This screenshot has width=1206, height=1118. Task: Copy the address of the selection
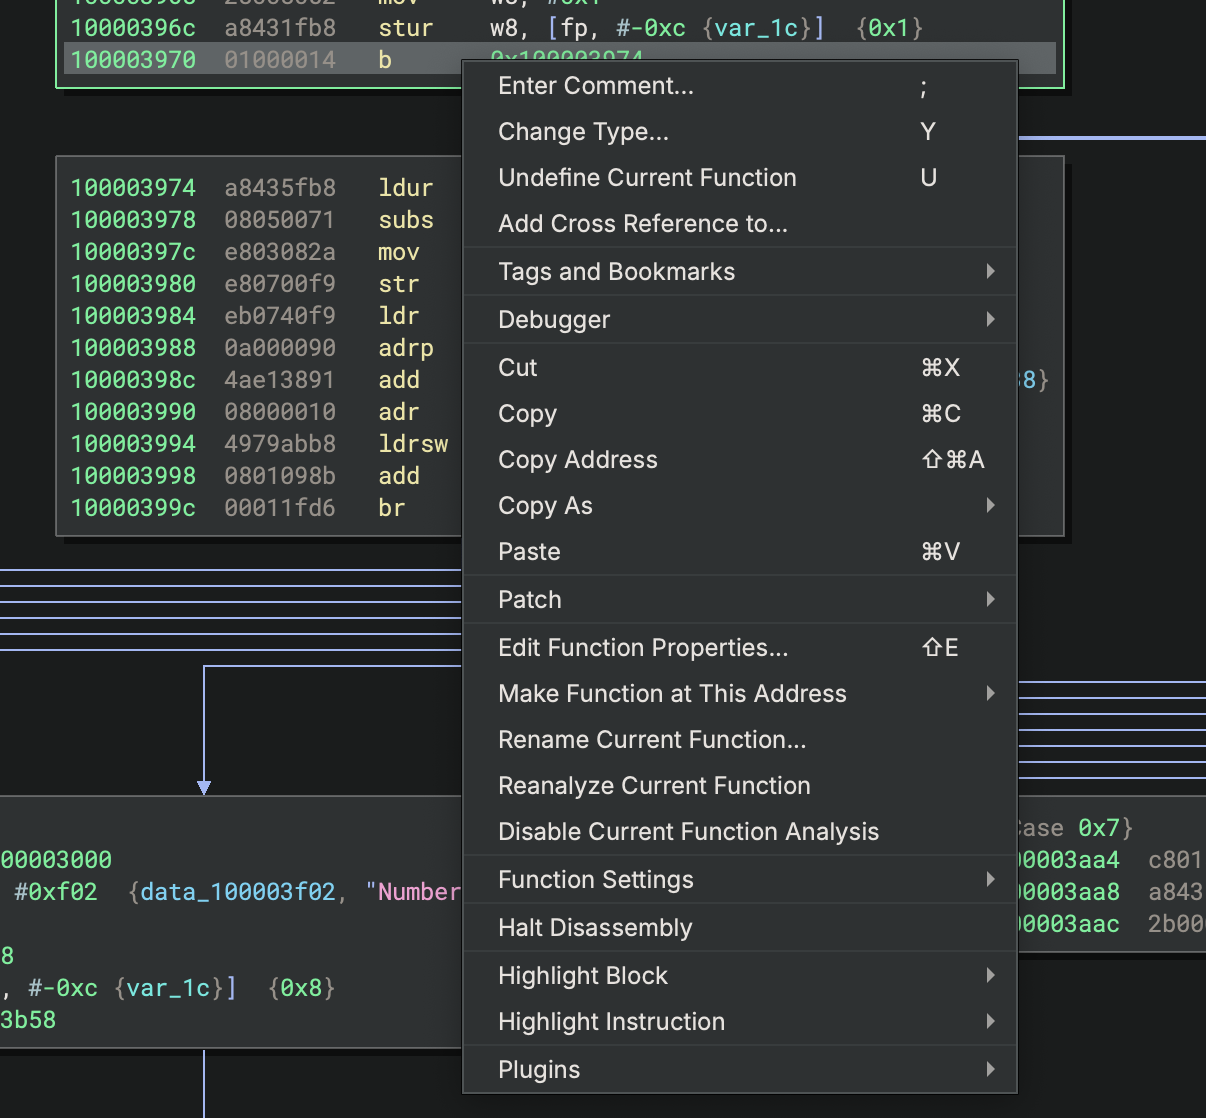click(x=577, y=460)
